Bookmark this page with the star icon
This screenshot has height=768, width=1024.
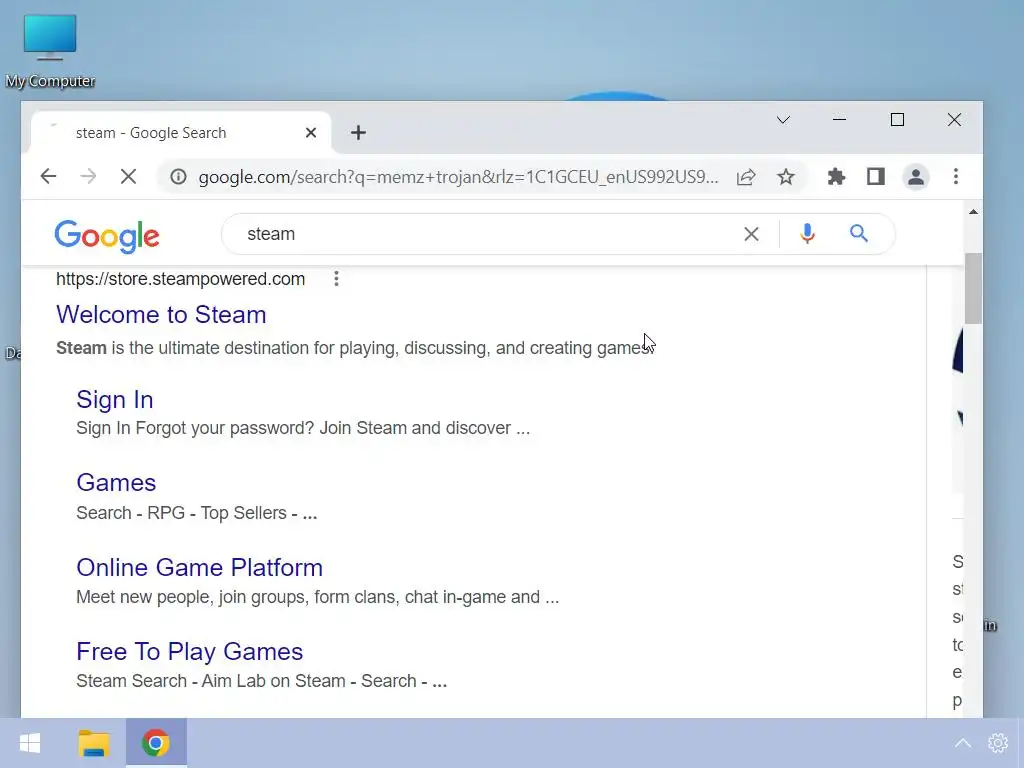click(x=786, y=176)
